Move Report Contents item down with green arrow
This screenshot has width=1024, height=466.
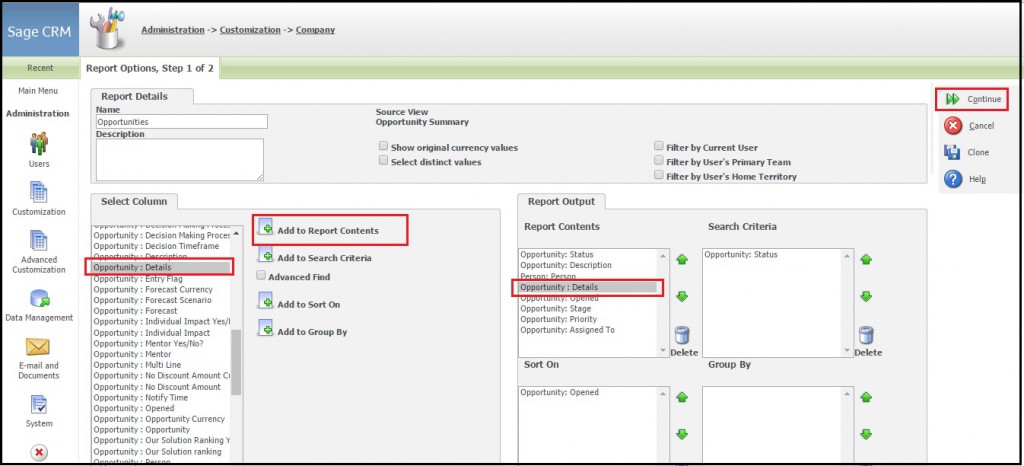point(682,296)
